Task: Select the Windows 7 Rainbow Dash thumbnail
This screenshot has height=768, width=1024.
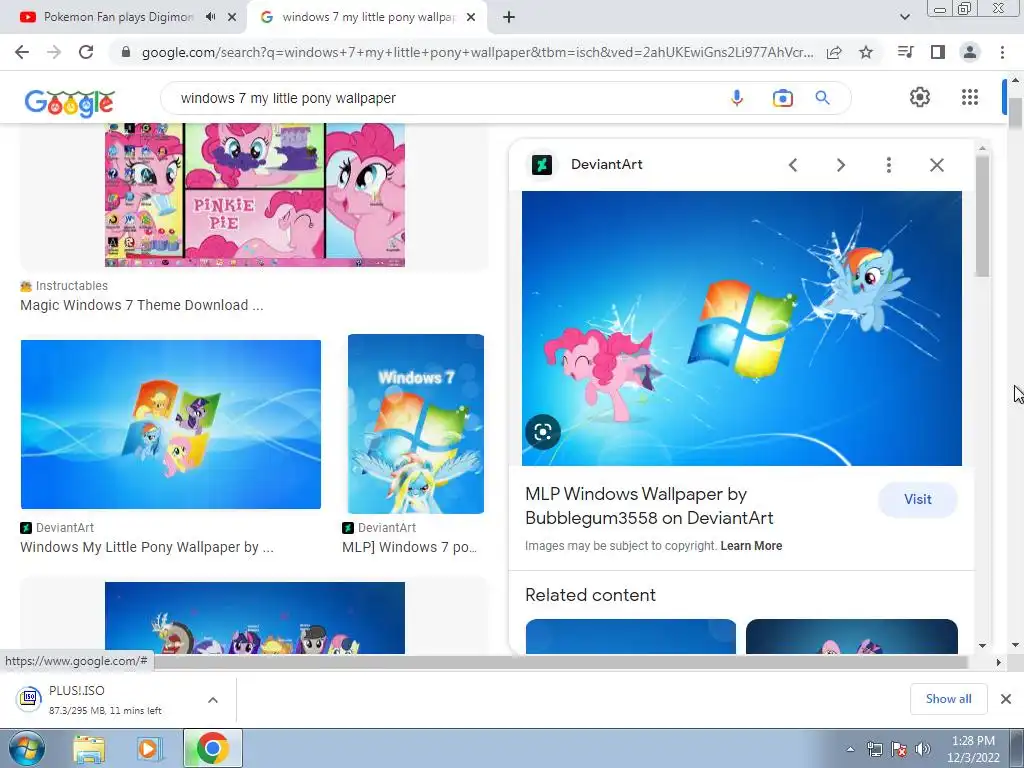Action: 416,424
